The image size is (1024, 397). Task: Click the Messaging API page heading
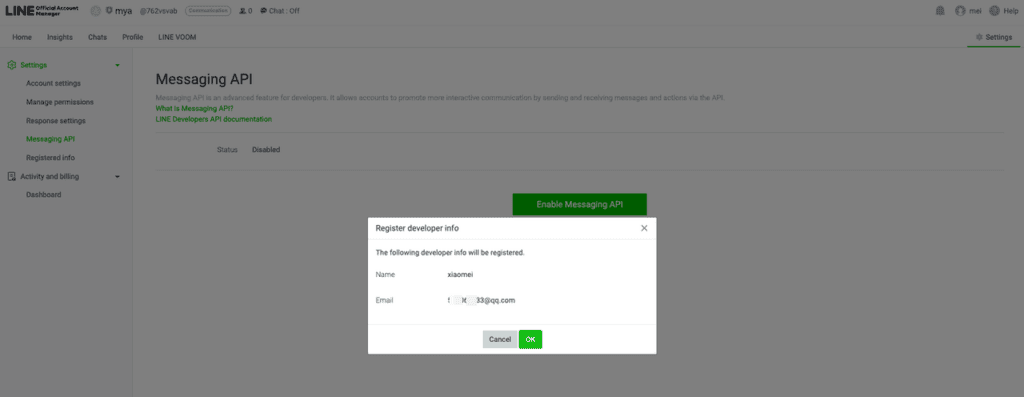pyautogui.click(x=204, y=80)
